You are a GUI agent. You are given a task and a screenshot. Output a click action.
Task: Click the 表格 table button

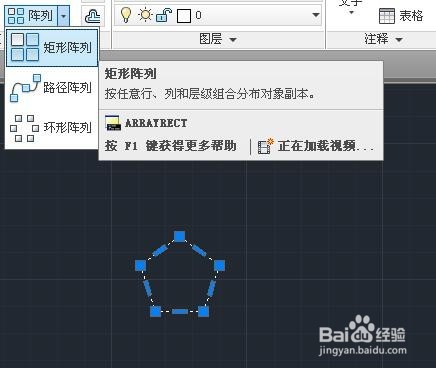(x=401, y=16)
